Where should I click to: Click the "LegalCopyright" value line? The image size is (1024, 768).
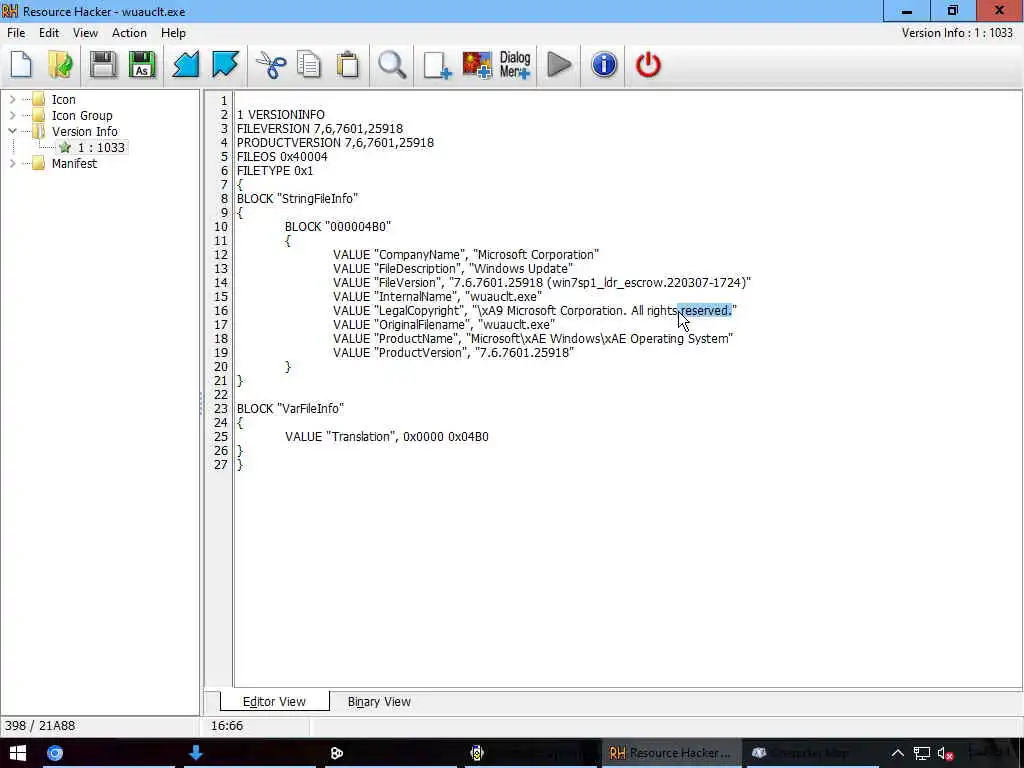coord(534,311)
